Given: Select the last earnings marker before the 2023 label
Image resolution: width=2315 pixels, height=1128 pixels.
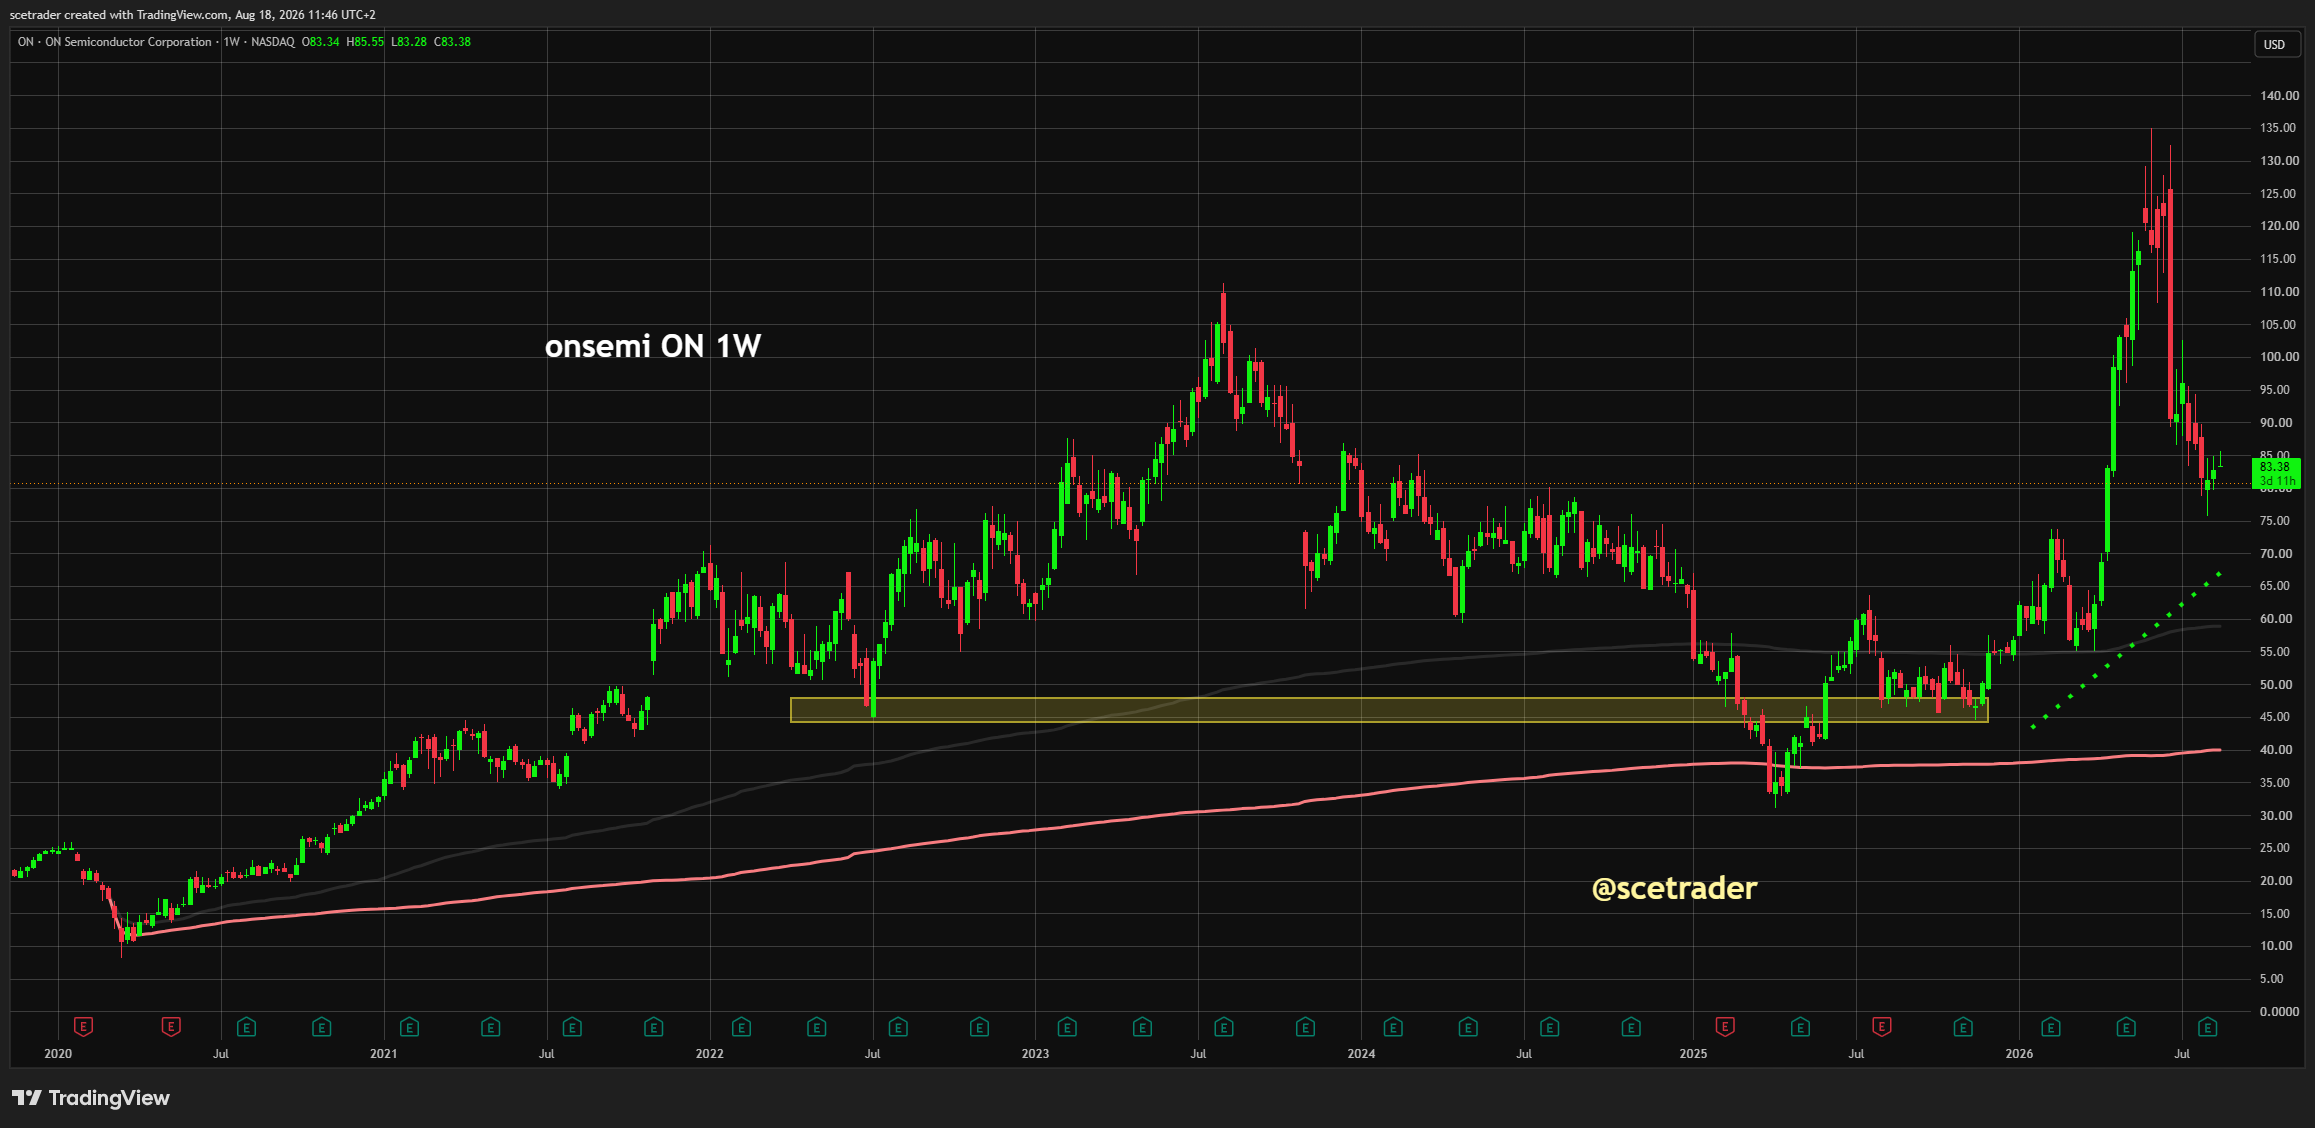Looking at the screenshot, I should pyautogui.click(x=979, y=1026).
